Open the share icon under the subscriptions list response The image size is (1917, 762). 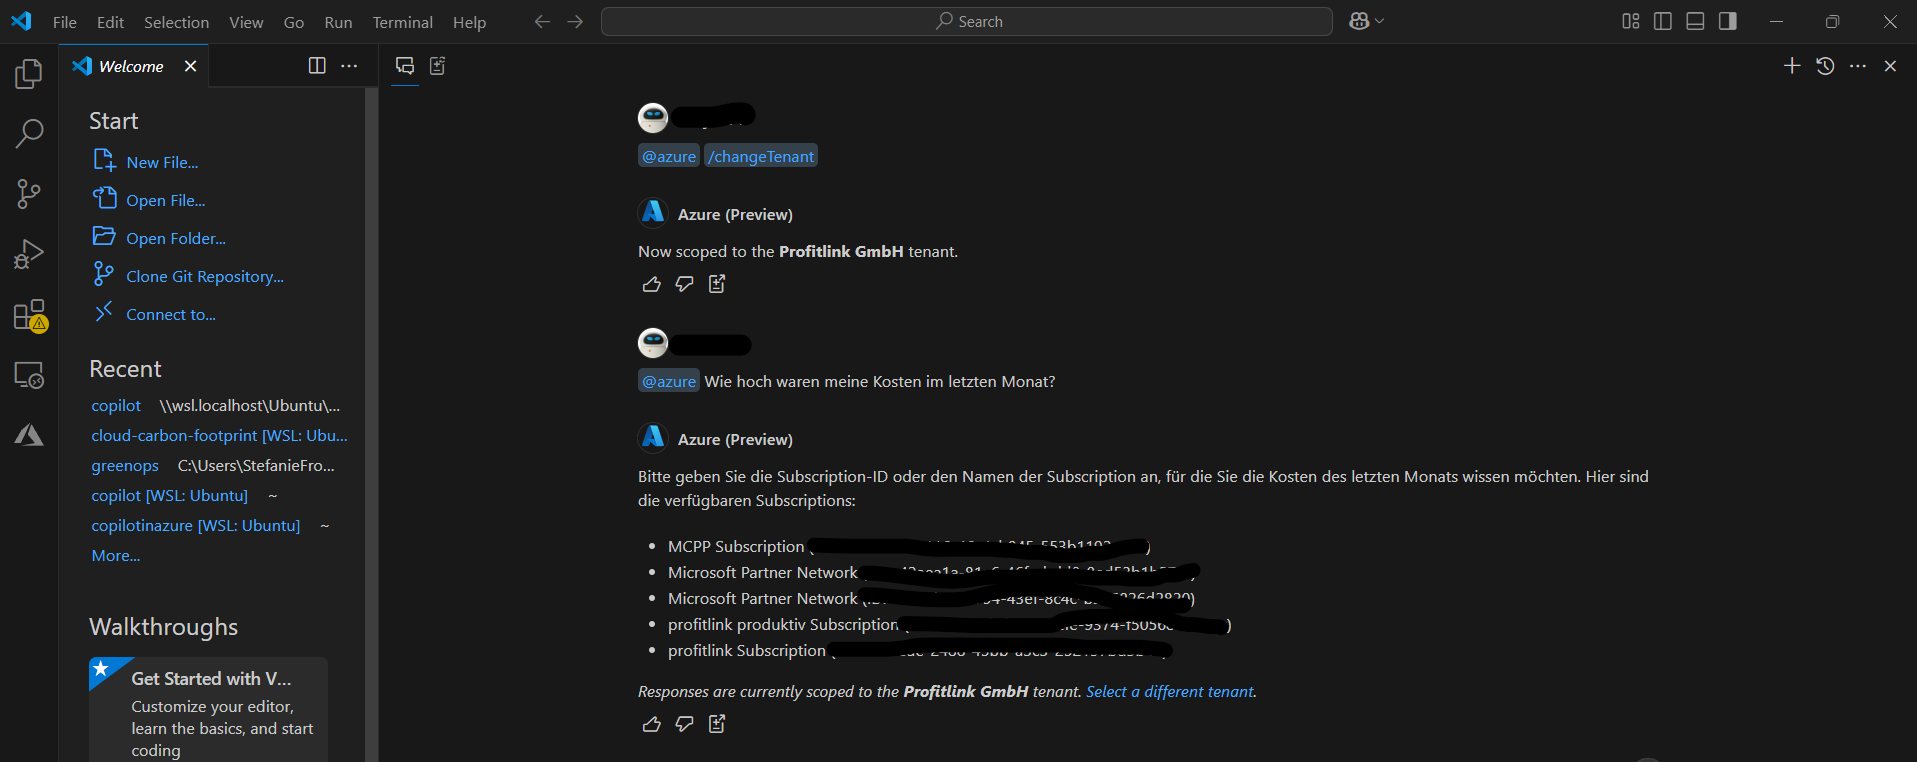tap(717, 724)
